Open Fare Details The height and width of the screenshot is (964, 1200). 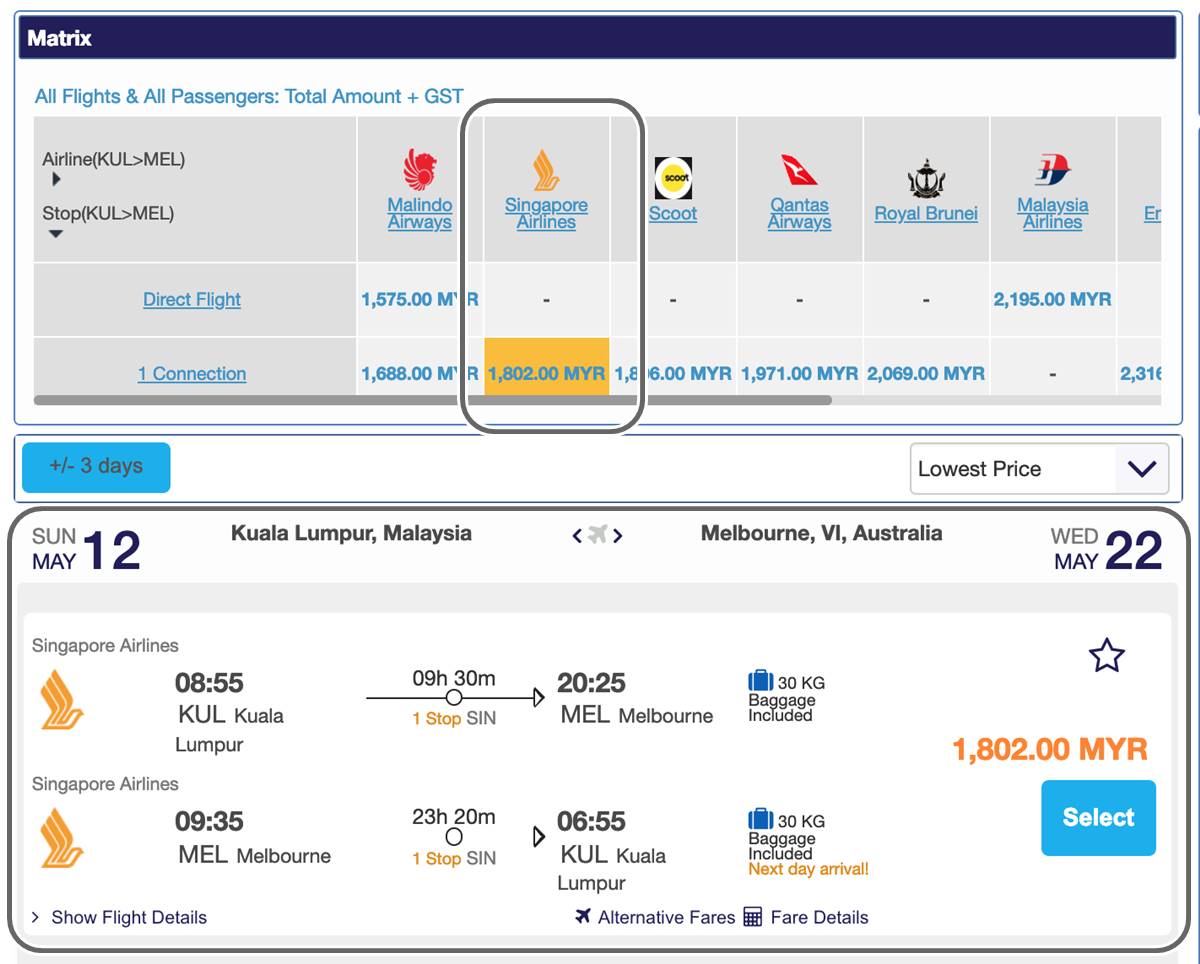820,917
